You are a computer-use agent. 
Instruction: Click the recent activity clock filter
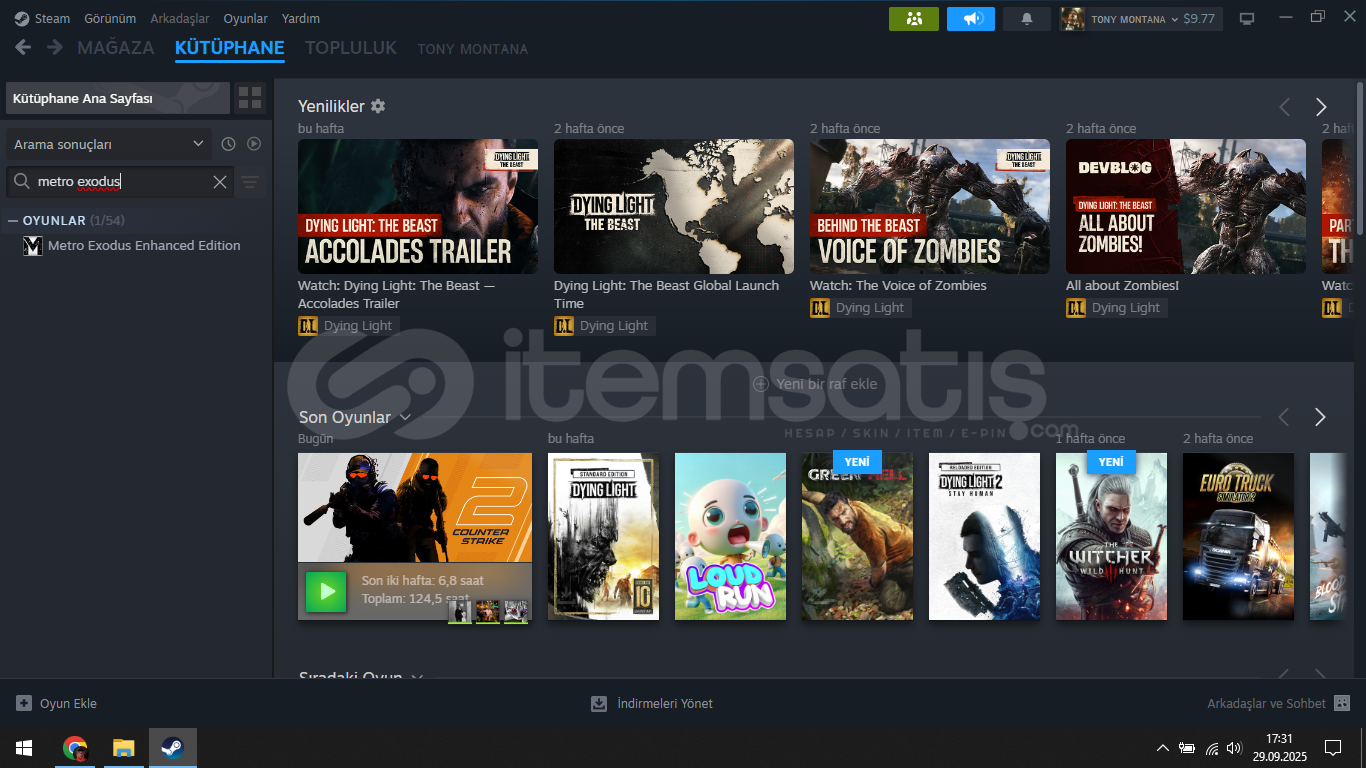click(x=228, y=144)
